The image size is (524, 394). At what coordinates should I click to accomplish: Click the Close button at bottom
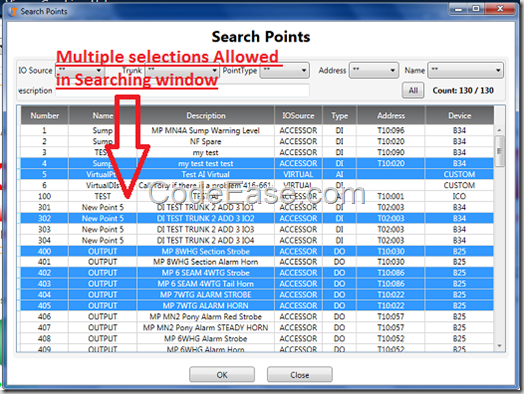(x=299, y=375)
